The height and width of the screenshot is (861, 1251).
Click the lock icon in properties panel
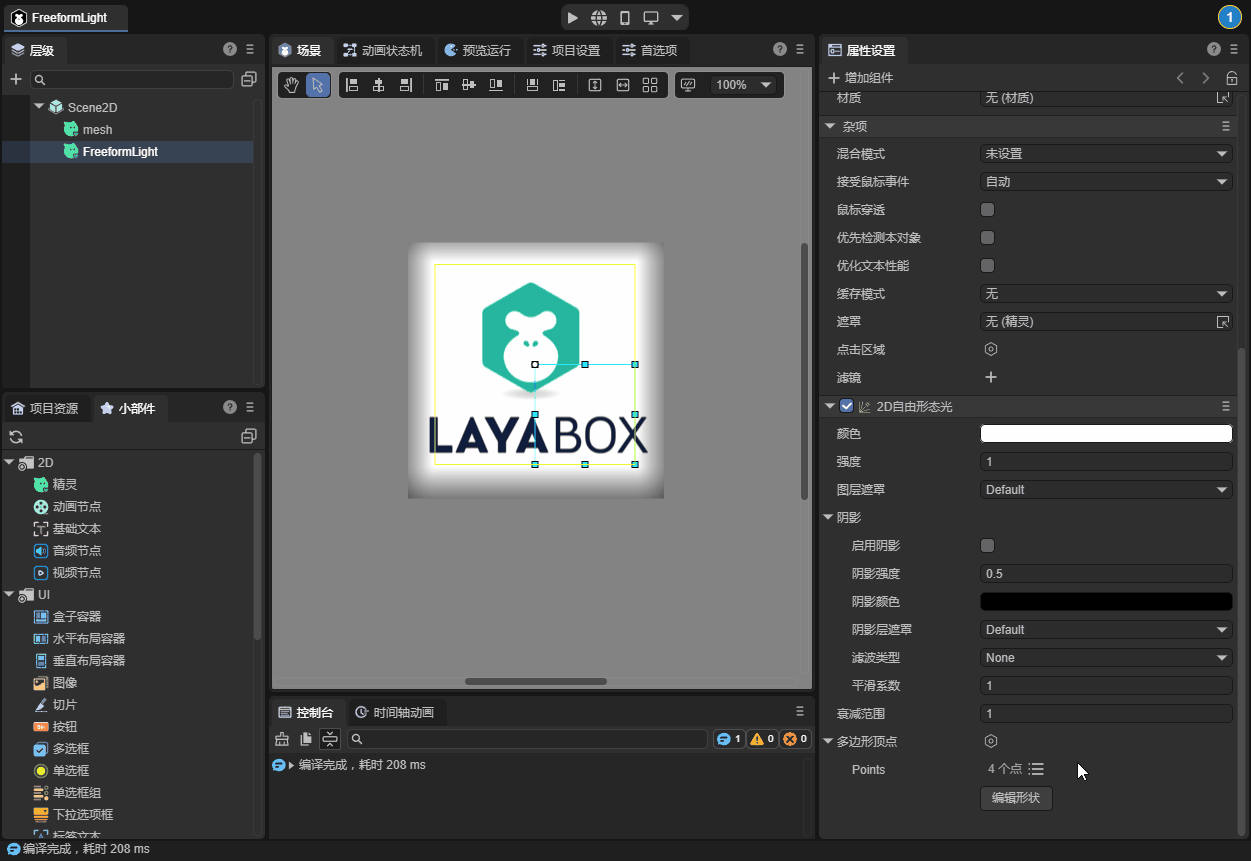[x=1232, y=78]
